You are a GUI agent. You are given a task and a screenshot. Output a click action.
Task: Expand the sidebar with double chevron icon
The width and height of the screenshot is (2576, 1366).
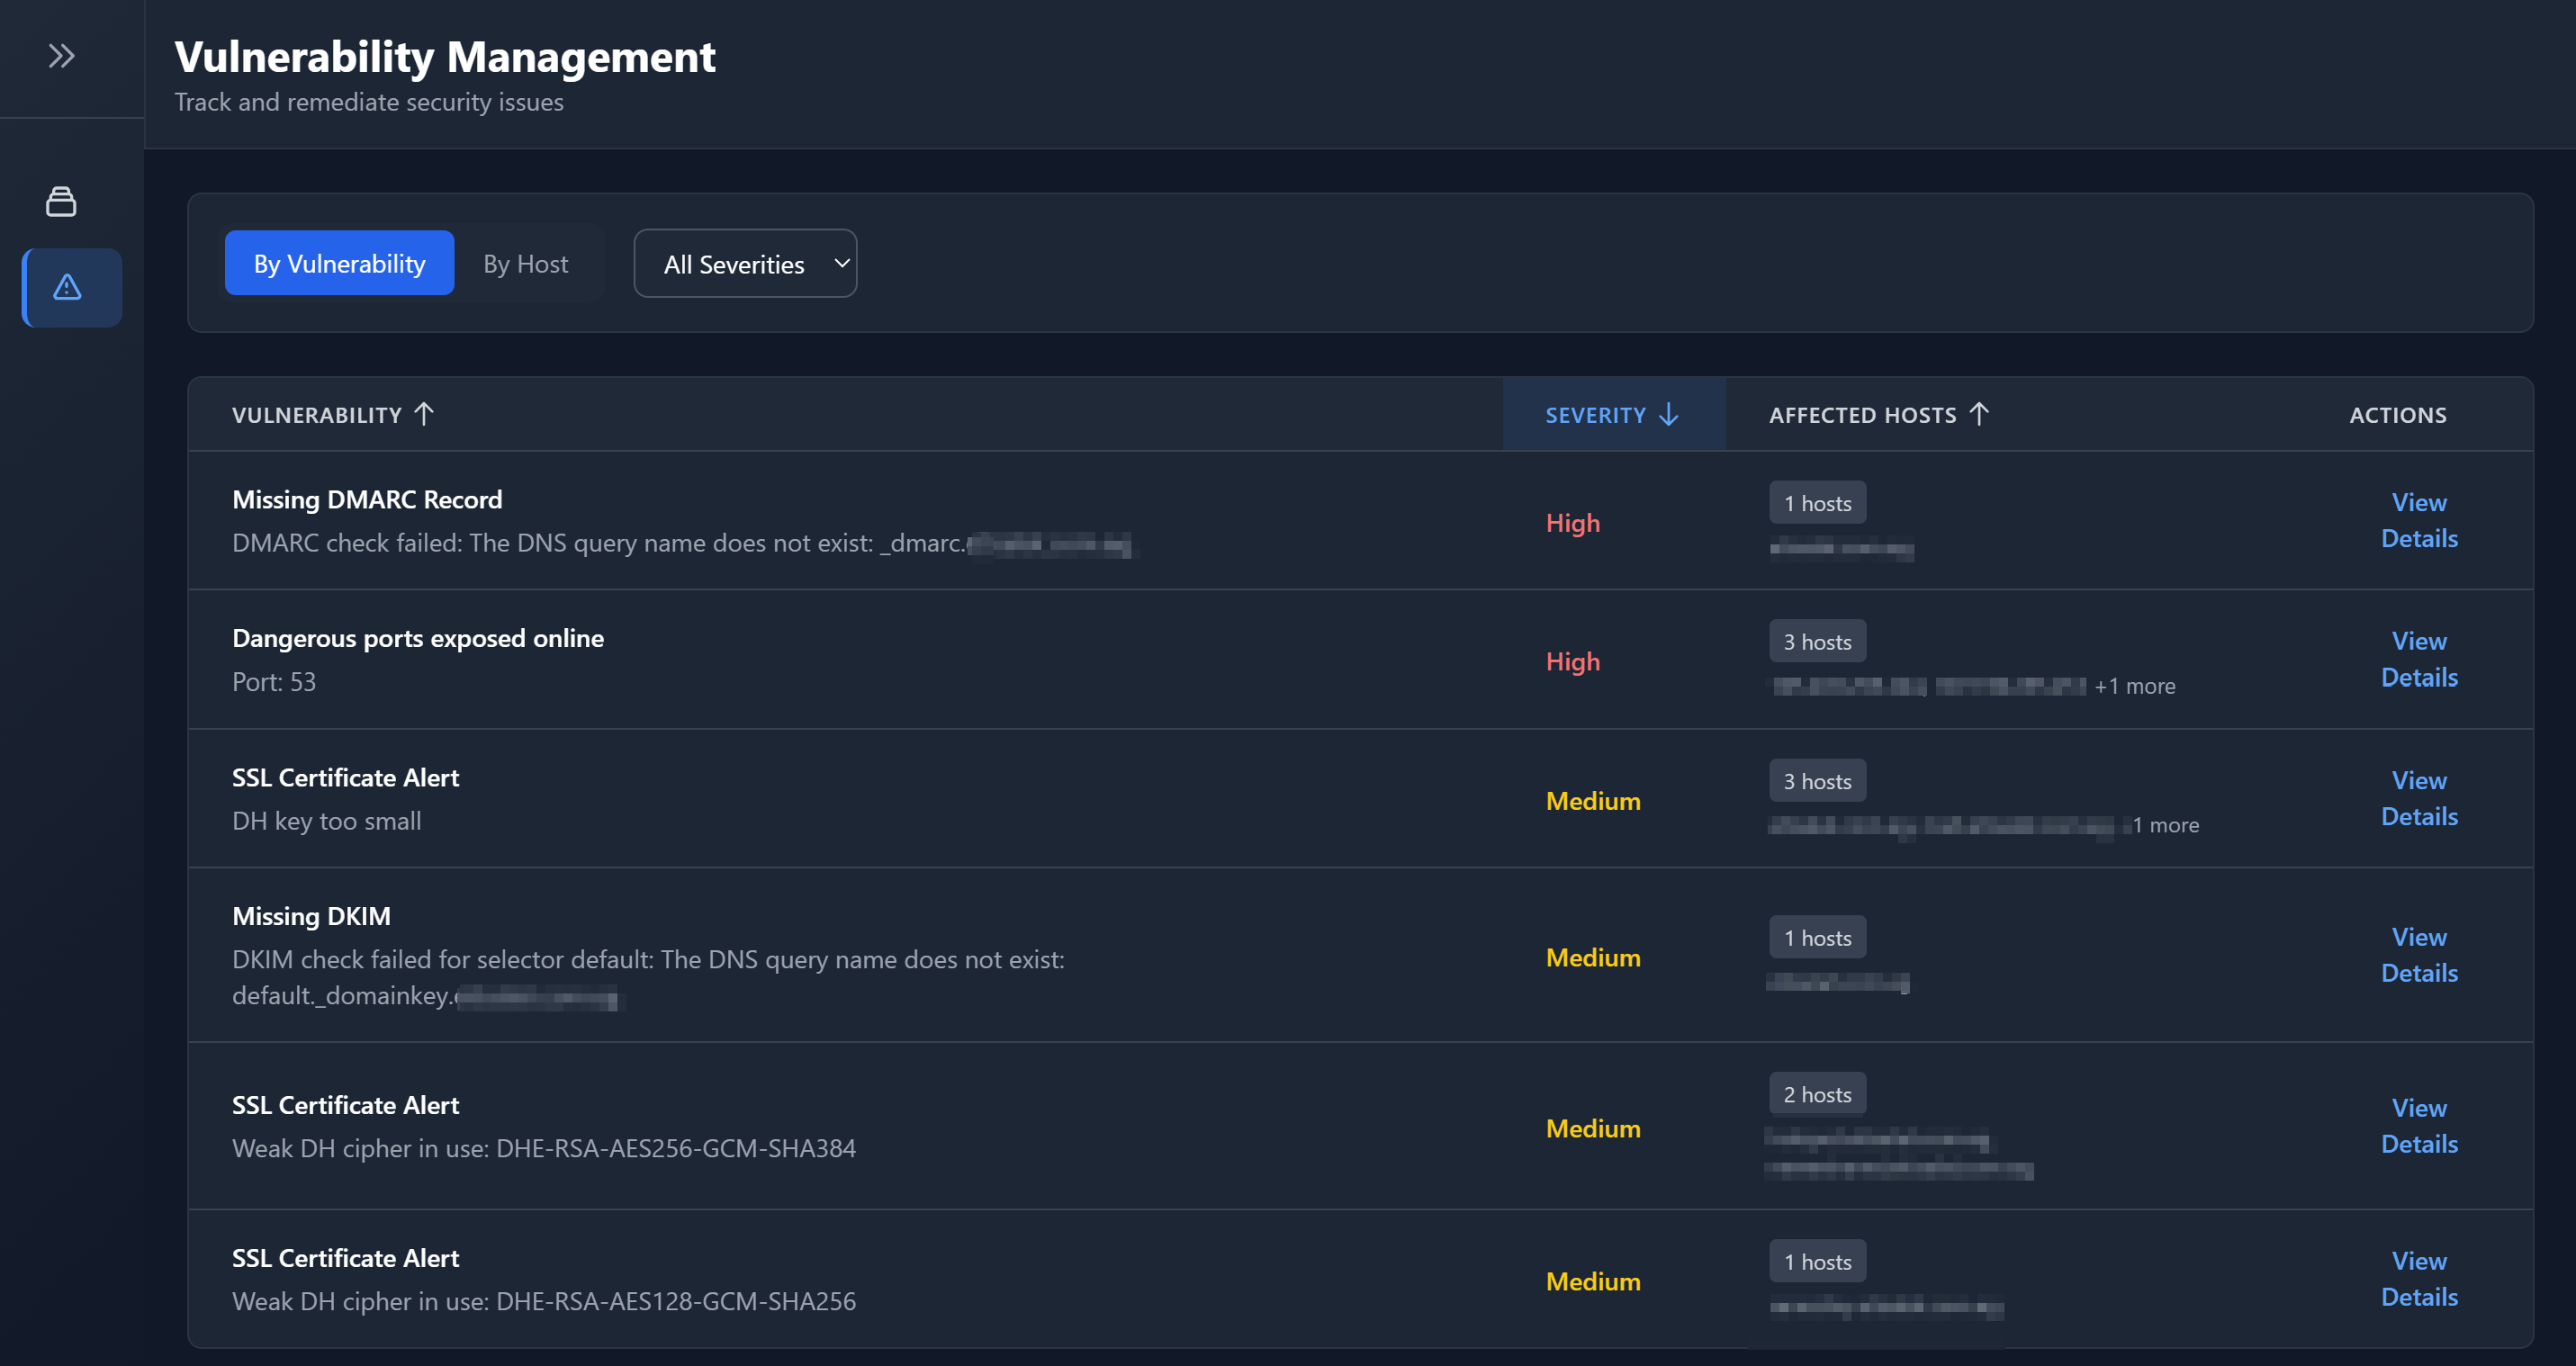[x=61, y=56]
